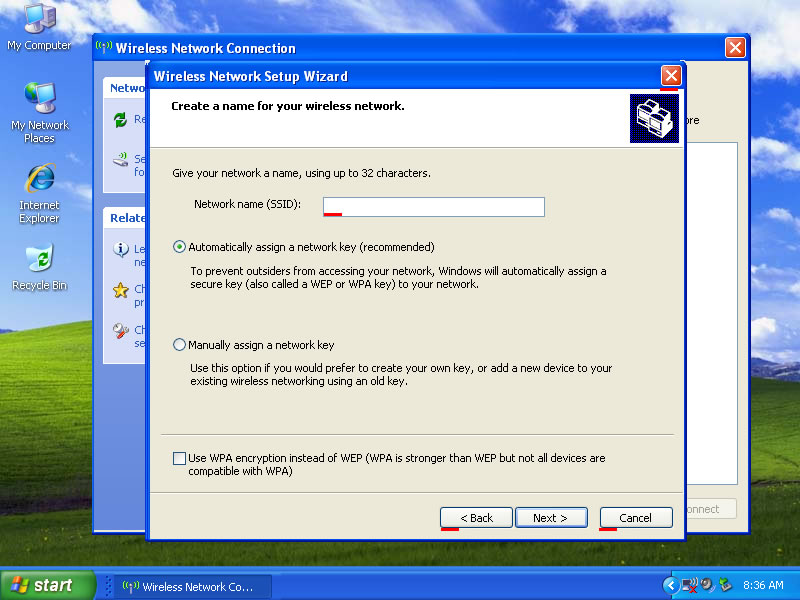Click Wireless Network Co... taskbar button
Image resolution: width=800 pixels, height=600 pixels.
(192, 586)
